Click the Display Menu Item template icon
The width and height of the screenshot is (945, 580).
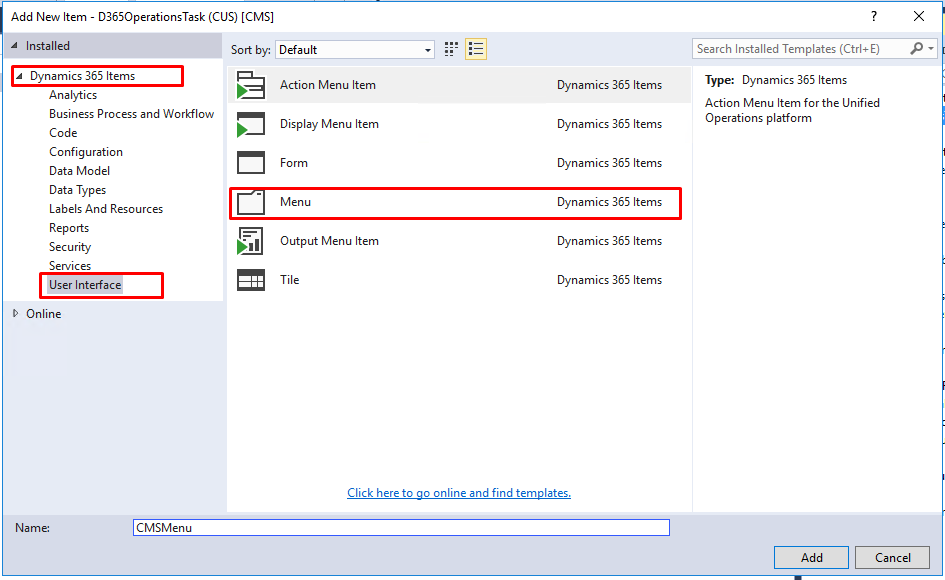(x=251, y=124)
